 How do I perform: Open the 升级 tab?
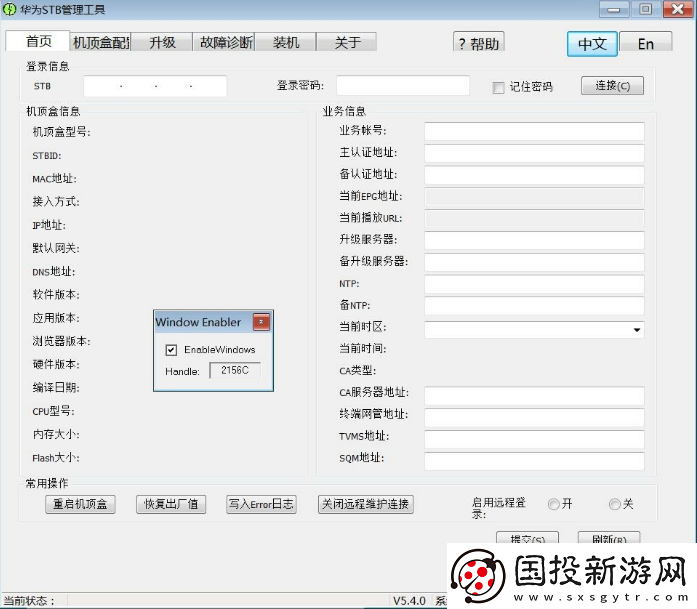coord(162,43)
